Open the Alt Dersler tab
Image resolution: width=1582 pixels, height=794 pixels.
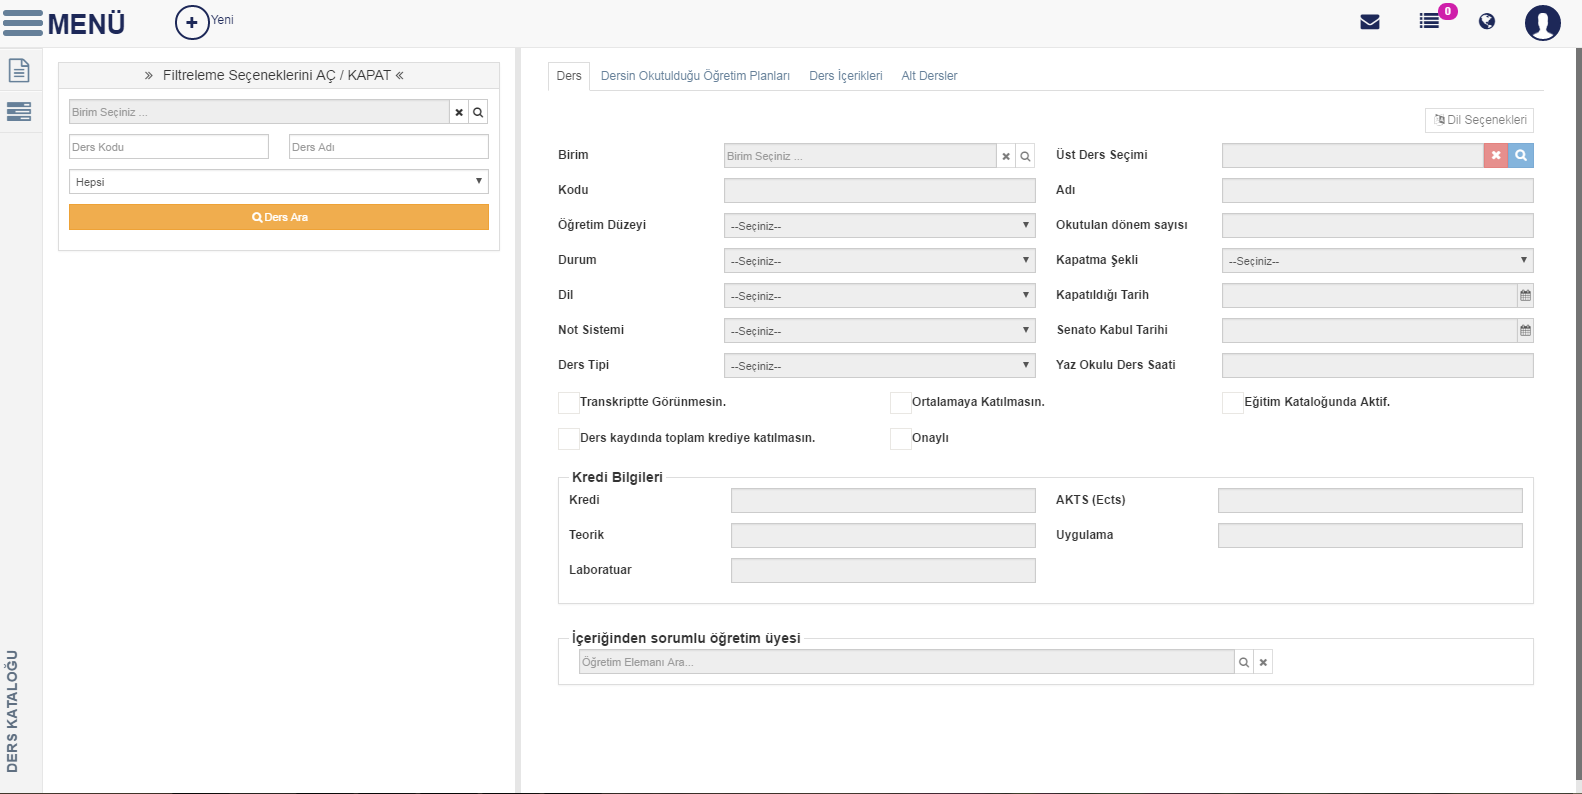(x=929, y=76)
